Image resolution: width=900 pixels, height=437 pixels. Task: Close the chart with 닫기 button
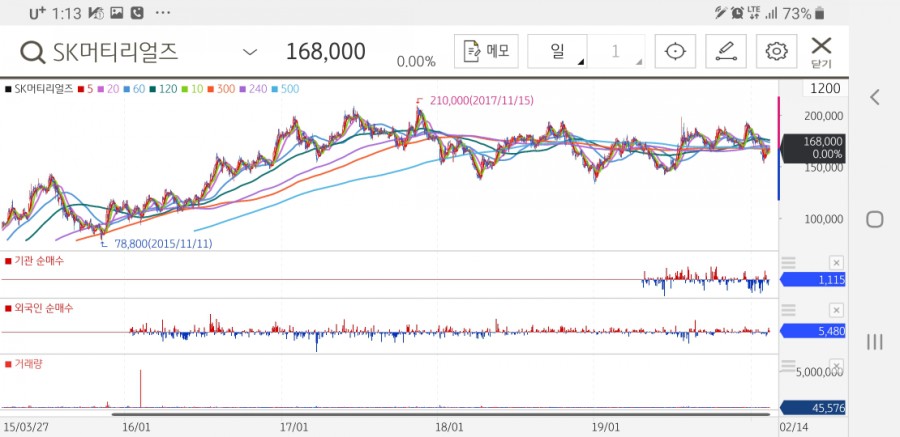pos(821,52)
